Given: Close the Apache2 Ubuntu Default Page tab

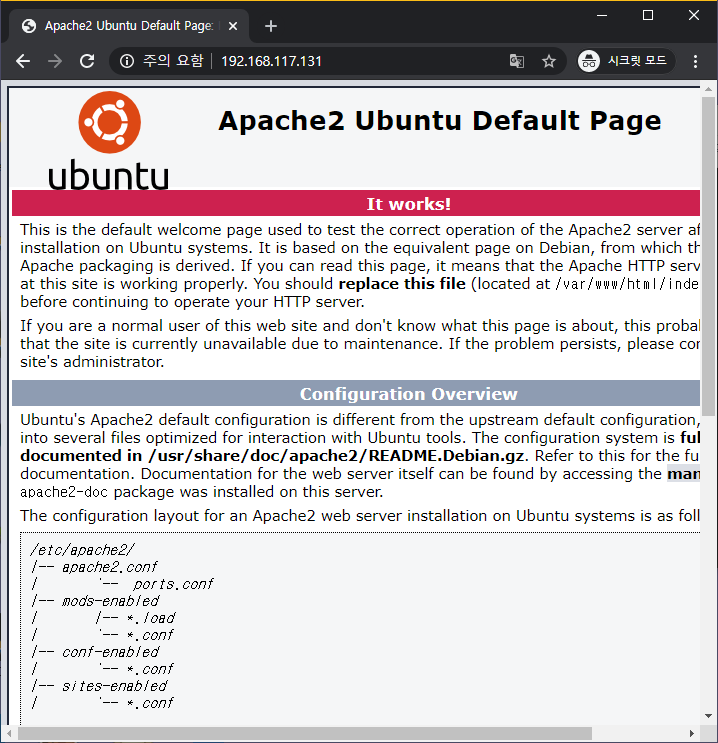Looking at the screenshot, I should pyautogui.click(x=233, y=26).
